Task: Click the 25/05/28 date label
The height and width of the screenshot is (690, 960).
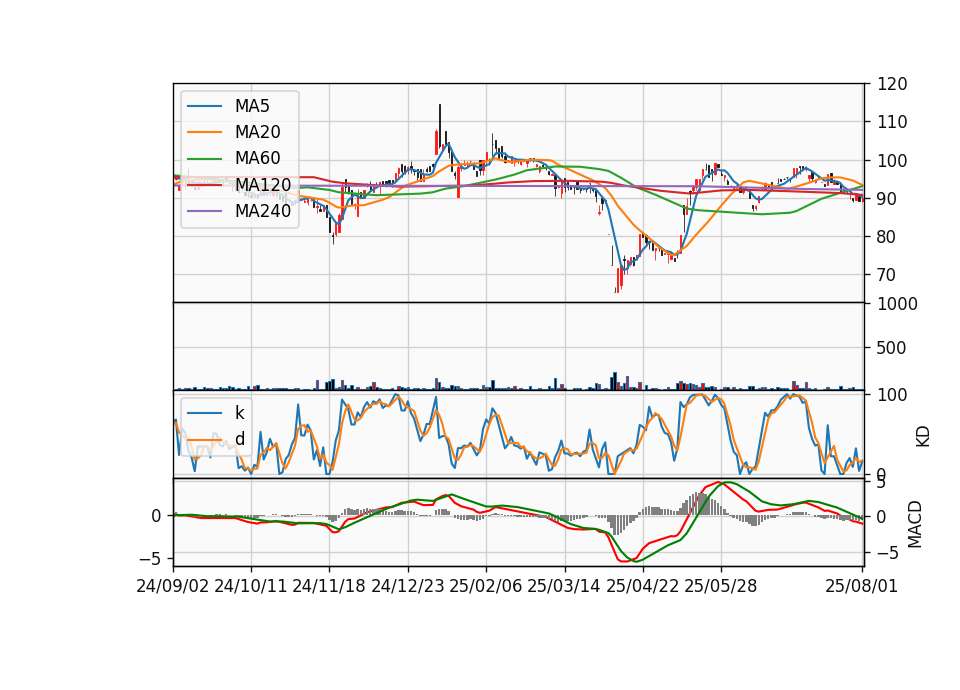Action: (x=721, y=586)
